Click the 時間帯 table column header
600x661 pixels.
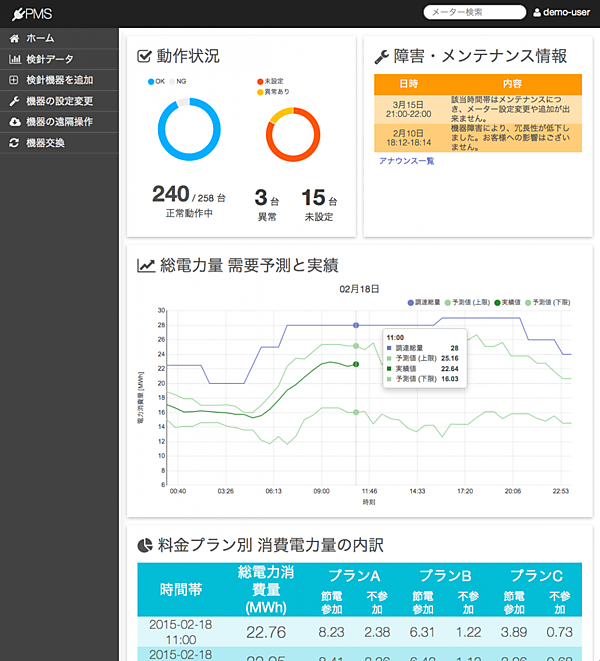pyautogui.click(x=181, y=589)
